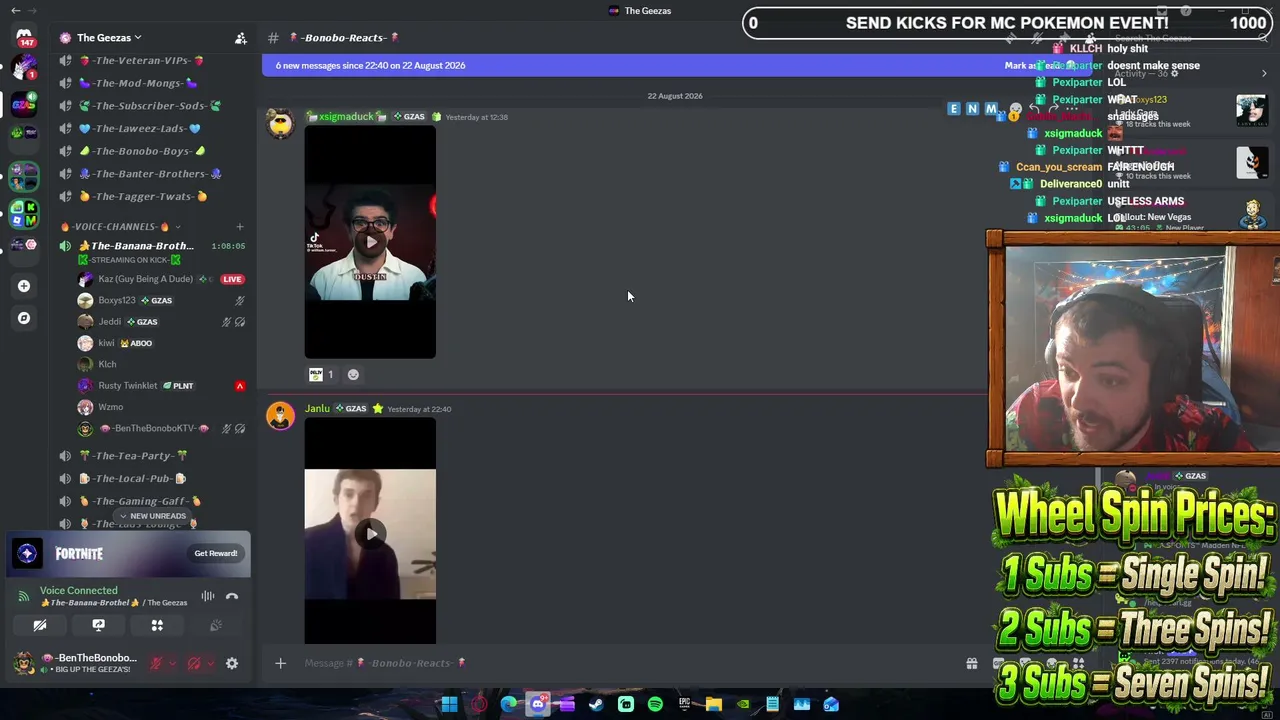This screenshot has height=720, width=1280.
Task: Open Discord direct messages home icon
Action: tap(24, 36)
